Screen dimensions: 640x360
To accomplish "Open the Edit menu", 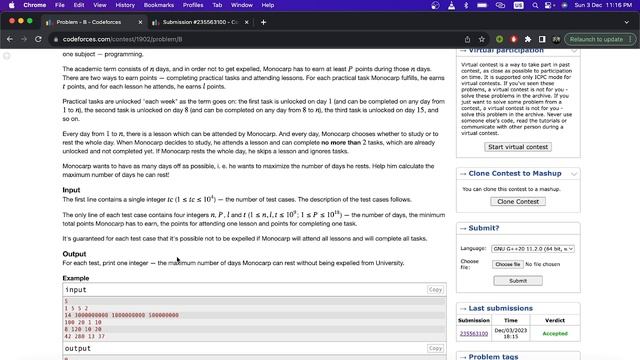I will [x=79, y=5].
